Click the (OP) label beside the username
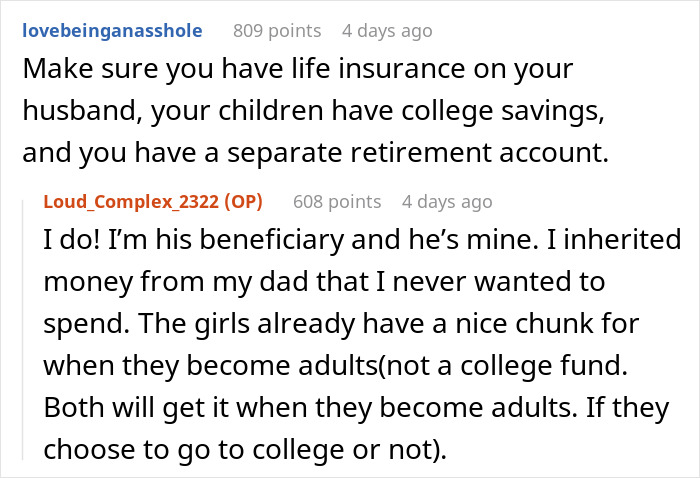The width and height of the screenshot is (700, 478). click(x=240, y=202)
